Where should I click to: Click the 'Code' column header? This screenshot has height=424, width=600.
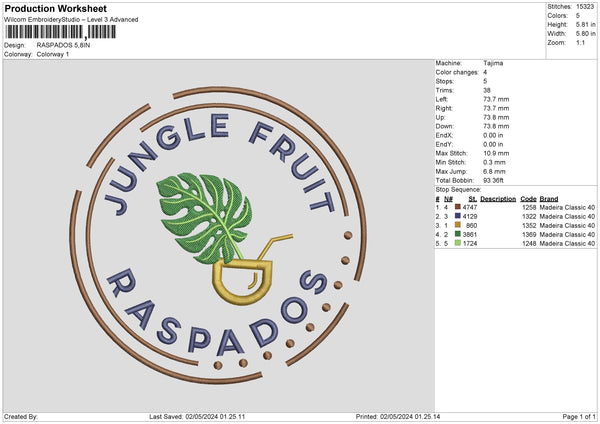pos(528,199)
